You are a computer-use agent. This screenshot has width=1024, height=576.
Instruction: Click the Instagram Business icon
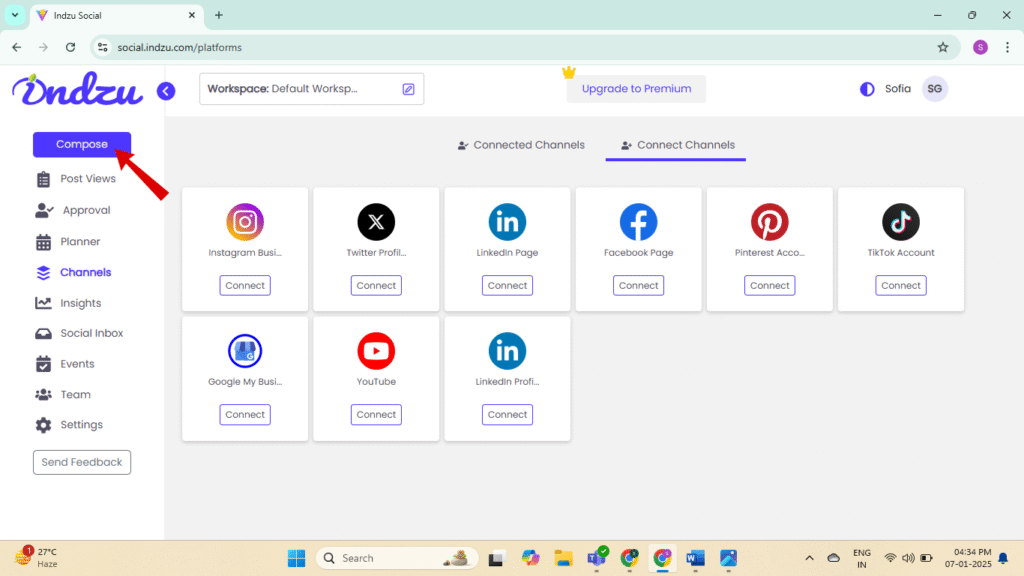pos(245,222)
